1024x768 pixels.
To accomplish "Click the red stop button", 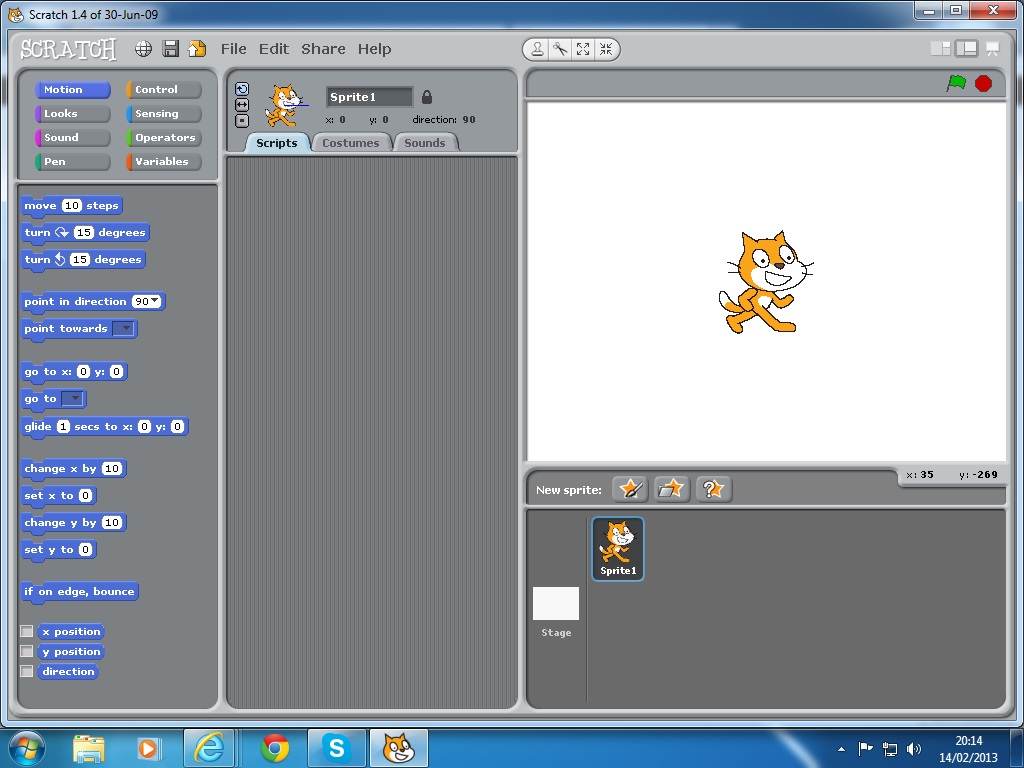I will [983, 83].
